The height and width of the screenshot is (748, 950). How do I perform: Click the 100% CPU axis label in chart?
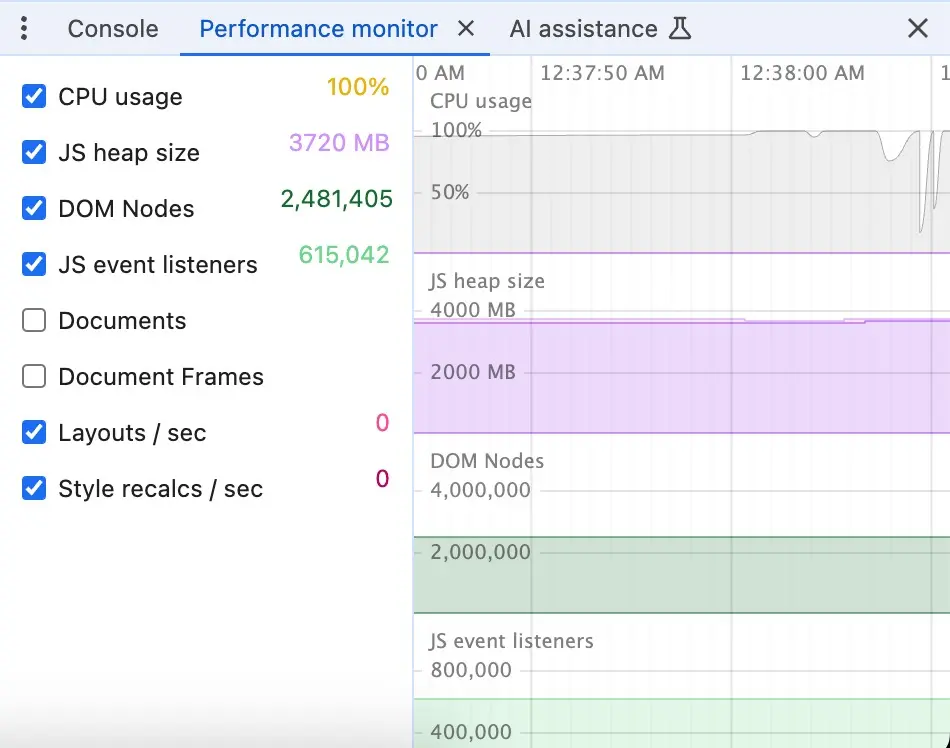[456, 130]
